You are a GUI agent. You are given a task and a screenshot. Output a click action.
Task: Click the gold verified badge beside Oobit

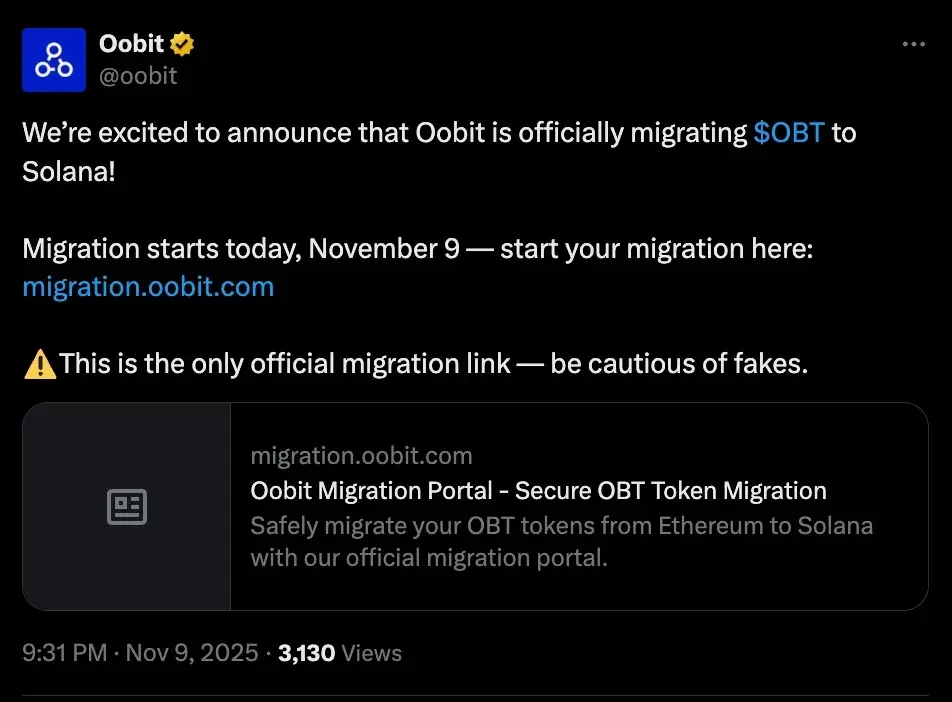click(x=181, y=44)
